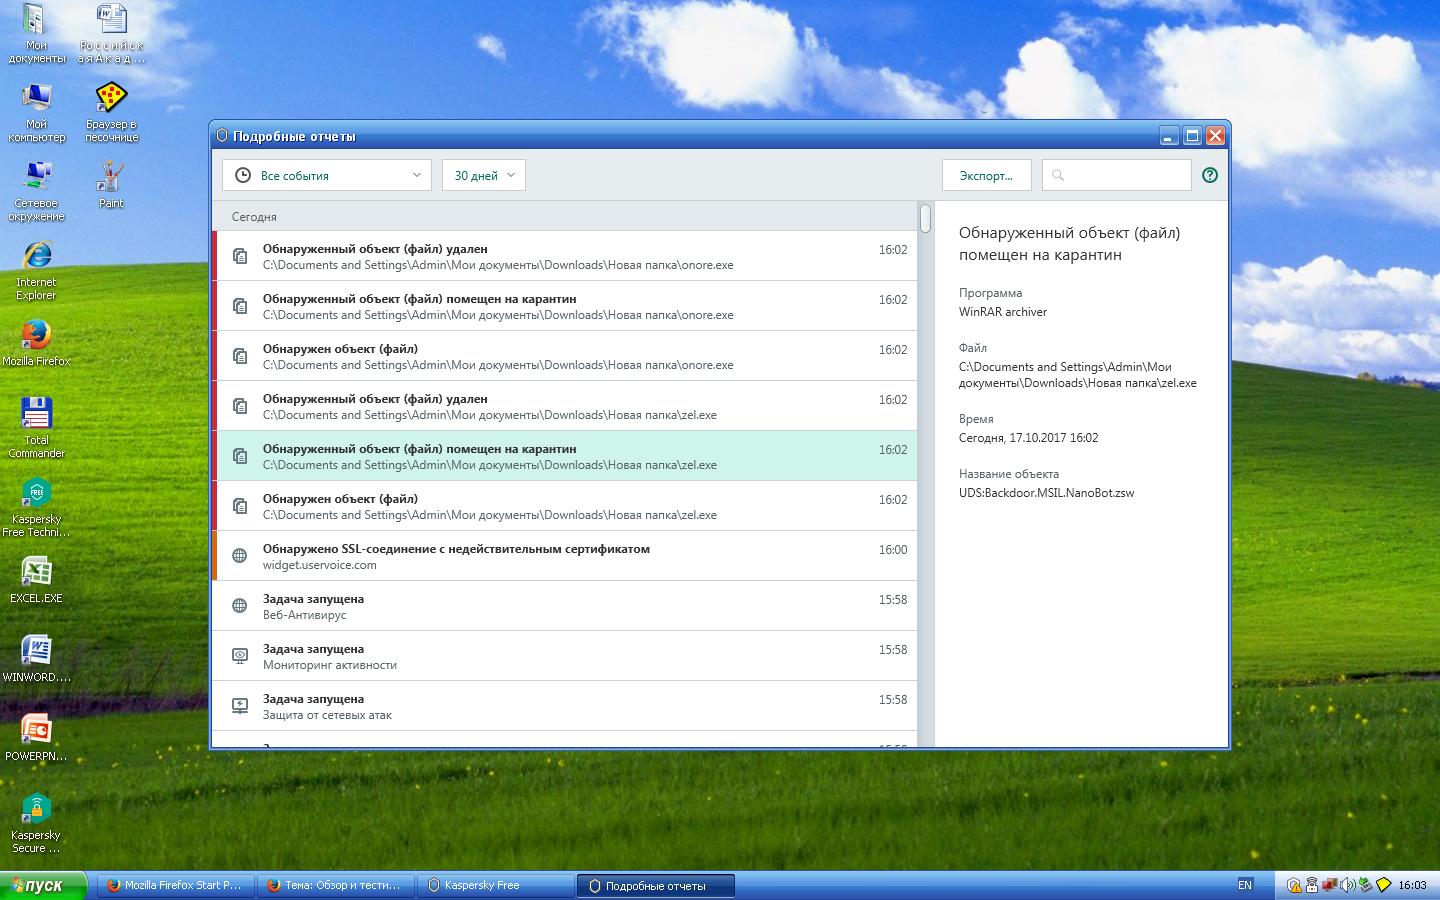This screenshot has width=1440, height=900.
Task: Click the 'Защита от сетевых атак' task icon
Action: (240, 706)
